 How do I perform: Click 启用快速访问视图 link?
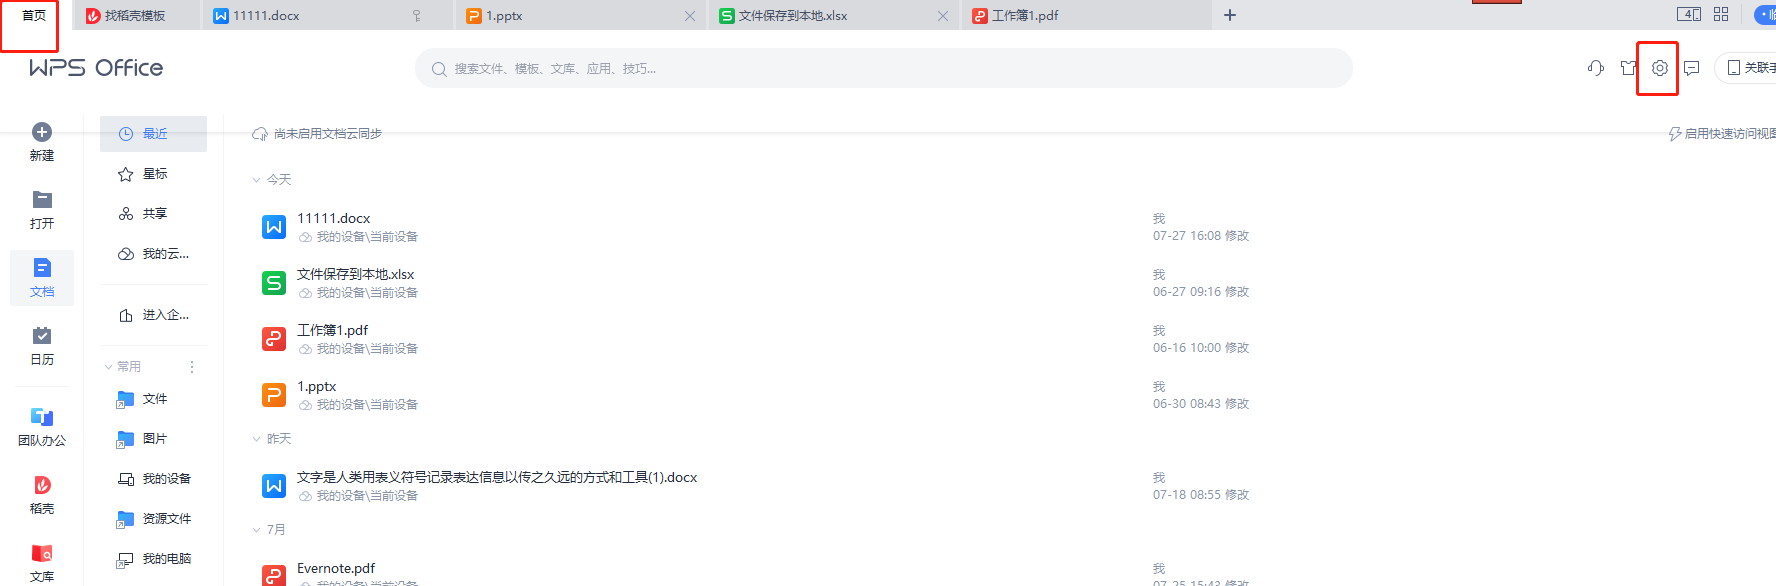[1722, 134]
